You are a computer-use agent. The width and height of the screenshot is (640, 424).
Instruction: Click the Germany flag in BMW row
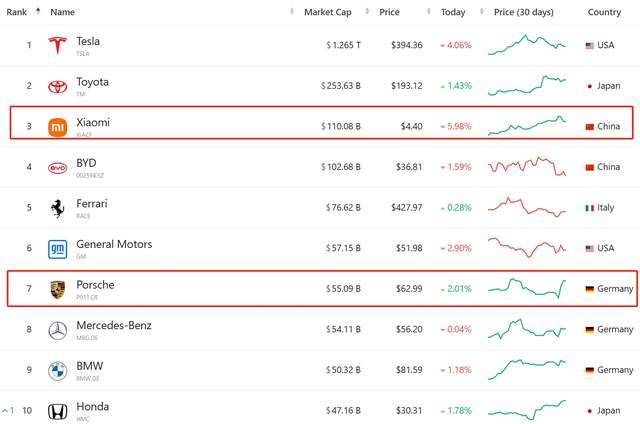pos(589,370)
